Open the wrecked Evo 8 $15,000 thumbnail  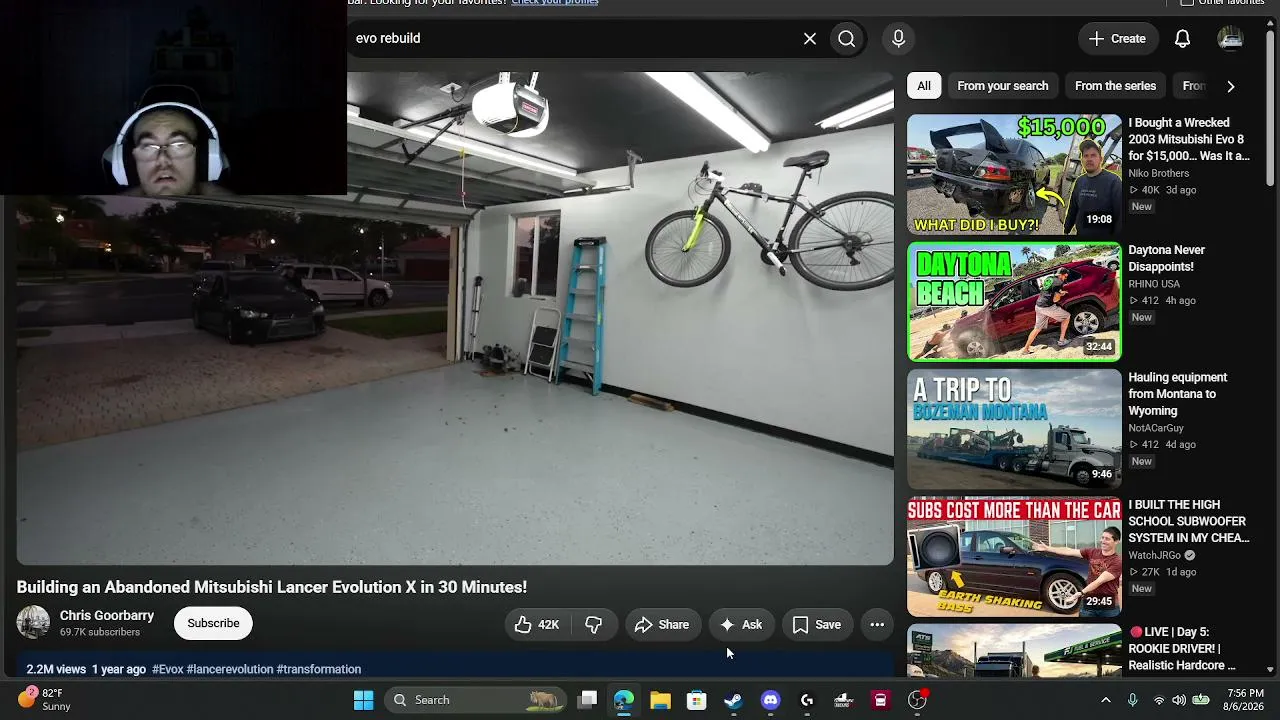(x=1014, y=174)
